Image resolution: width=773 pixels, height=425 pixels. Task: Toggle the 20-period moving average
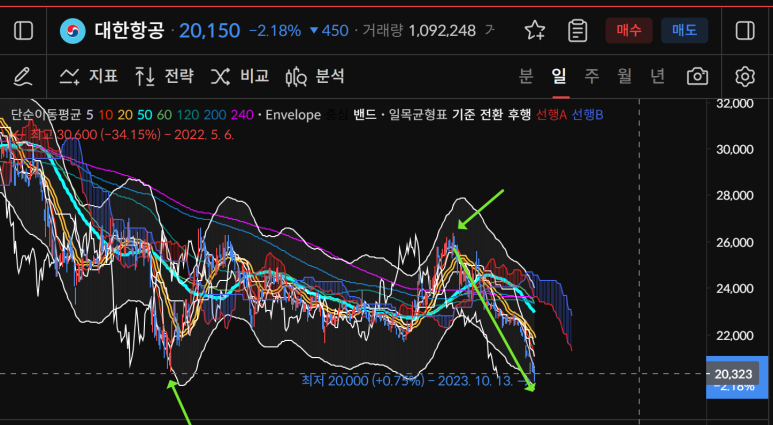(125, 115)
